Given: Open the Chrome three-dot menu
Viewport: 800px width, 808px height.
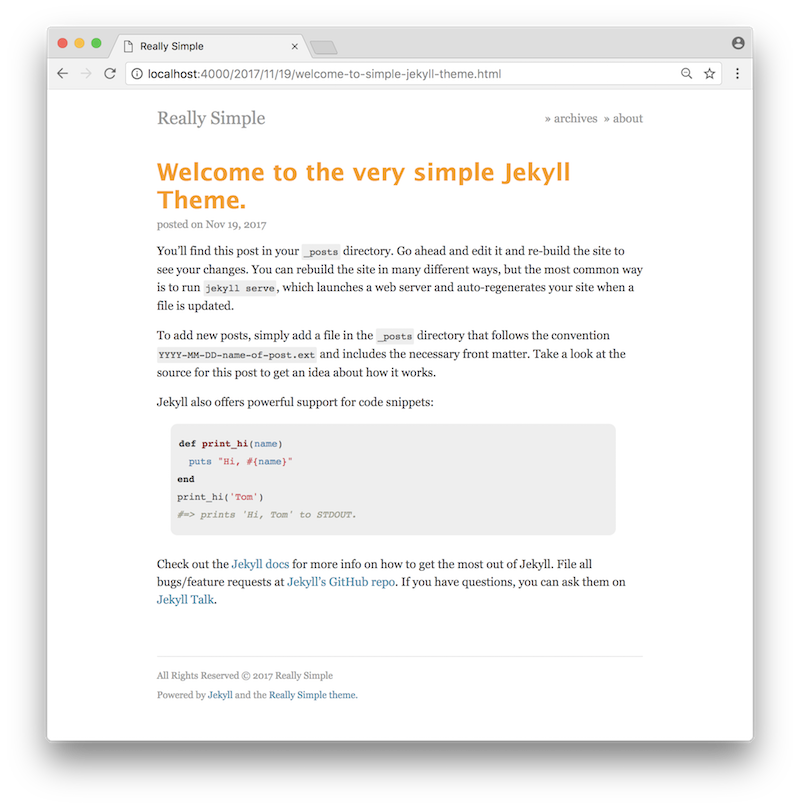Looking at the screenshot, I should (x=738, y=74).
